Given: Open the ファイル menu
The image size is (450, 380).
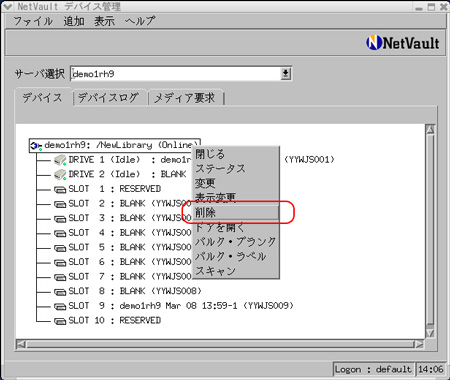Looking at the screenshot, I should click(33, 21).
